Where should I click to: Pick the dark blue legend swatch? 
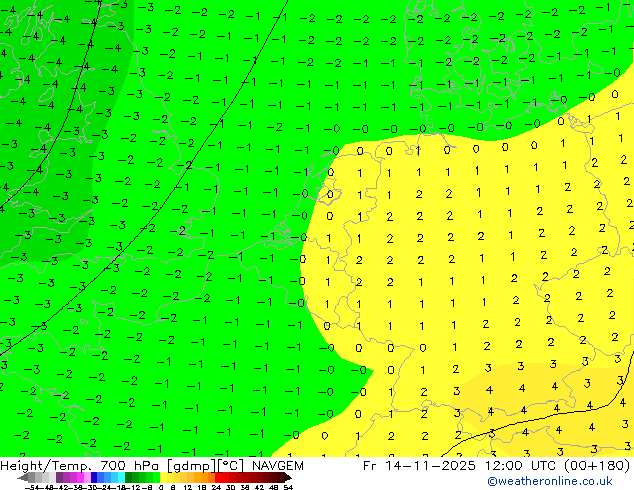point(94,477)
